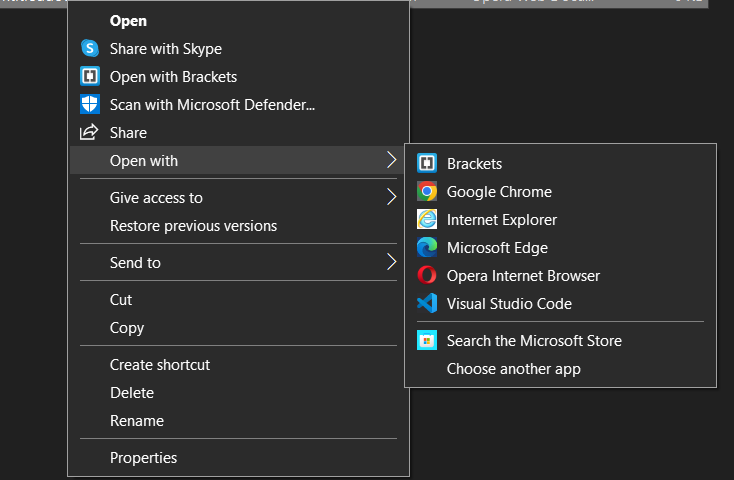The image size is (734, 480).
Task: Click the Skype icon in context menu
Action: pyautogui.click(x=90, y=49)
